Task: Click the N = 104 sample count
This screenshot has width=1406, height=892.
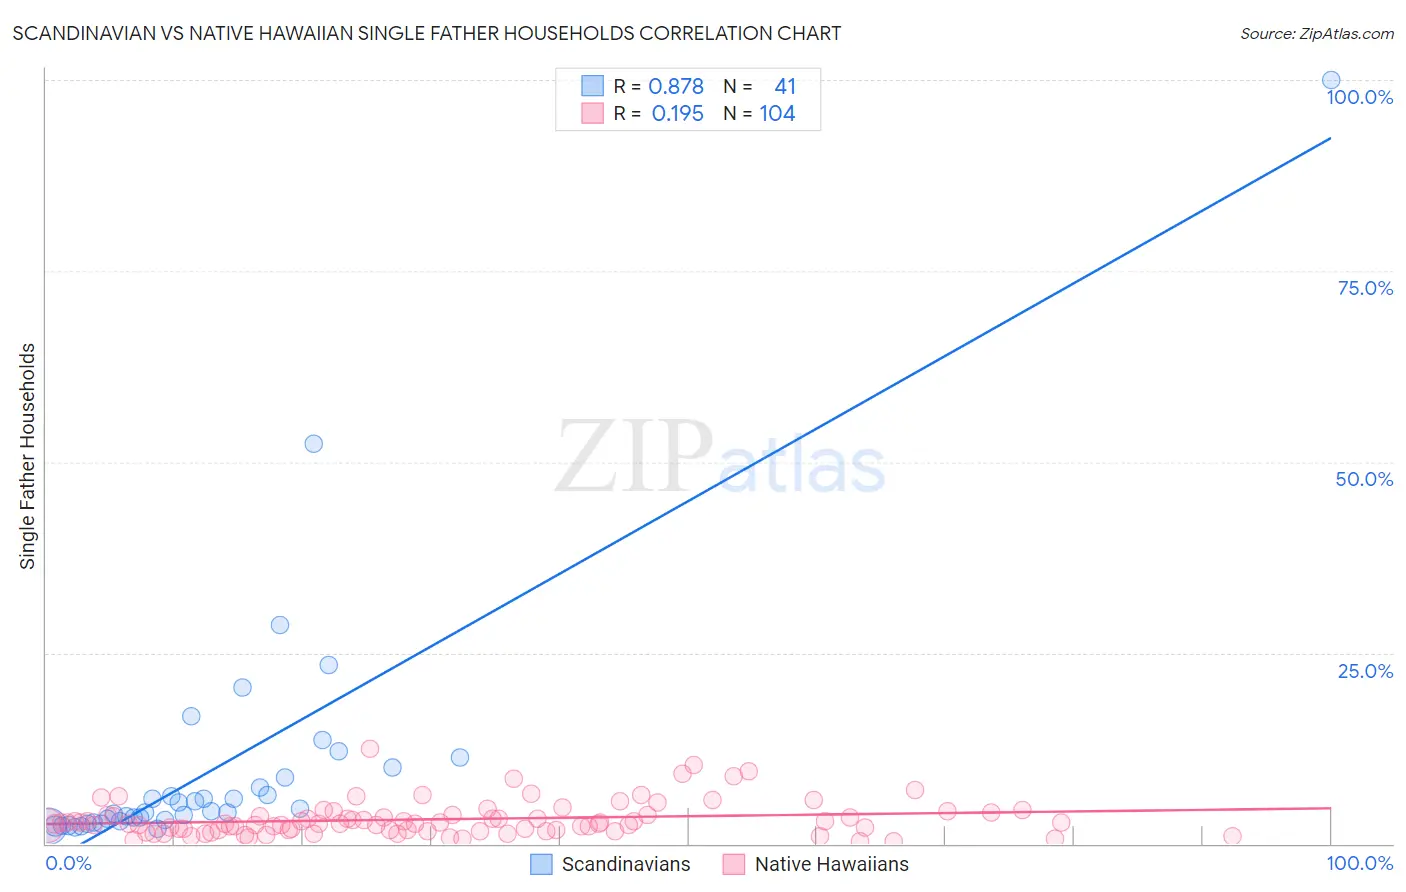Action: pyautogui.click(x=760, y=114)
